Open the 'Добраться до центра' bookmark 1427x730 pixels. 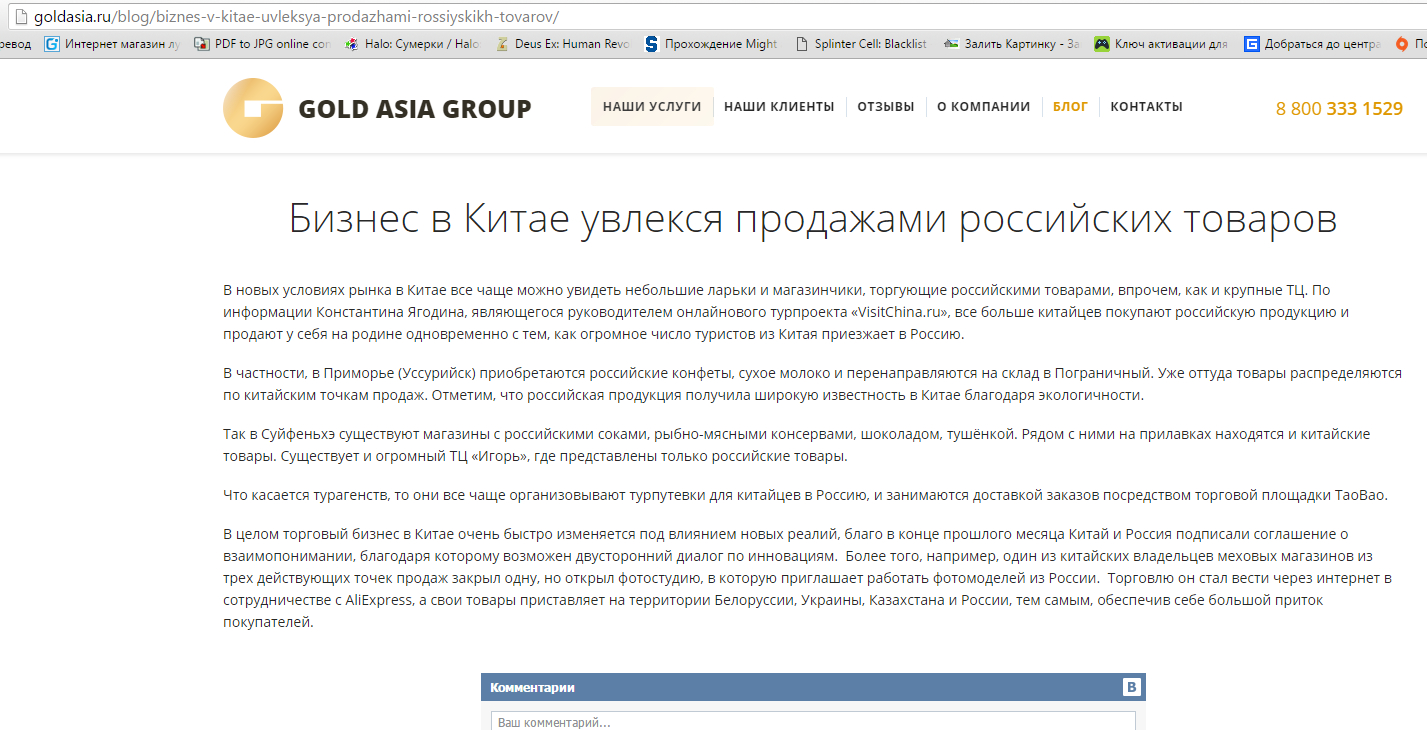pos(1312,44)
